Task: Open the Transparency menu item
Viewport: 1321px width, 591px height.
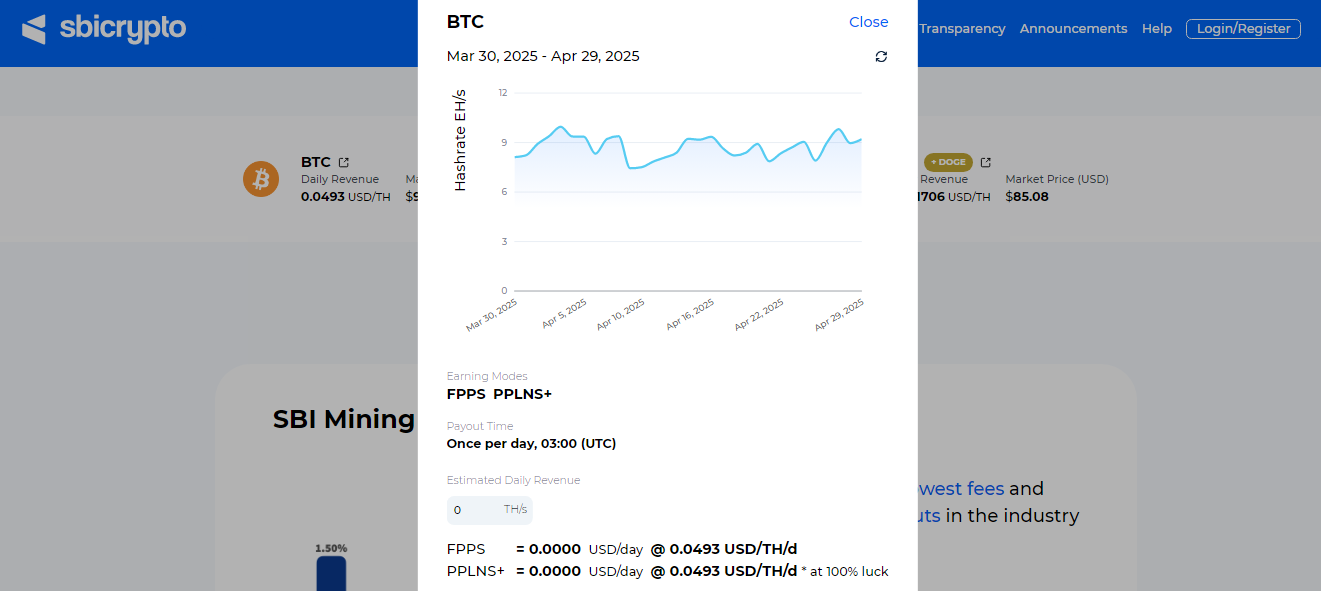Action: click(962, 29)
